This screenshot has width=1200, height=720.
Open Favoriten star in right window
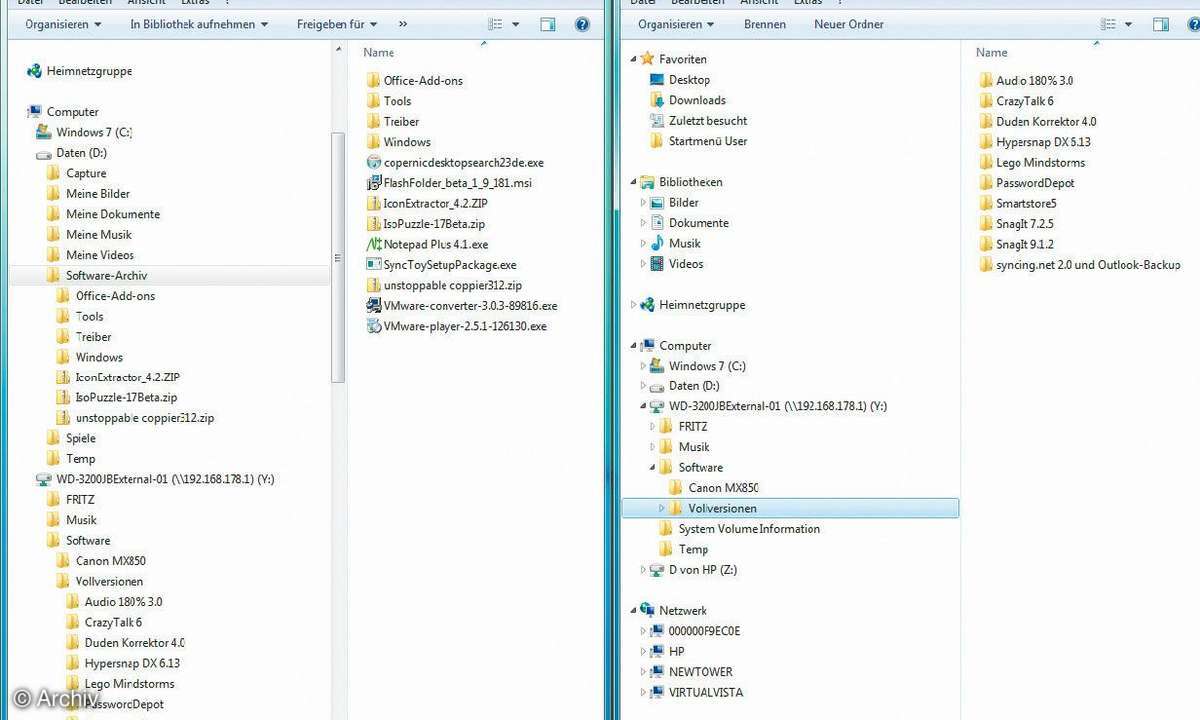[x=673, y=59]
